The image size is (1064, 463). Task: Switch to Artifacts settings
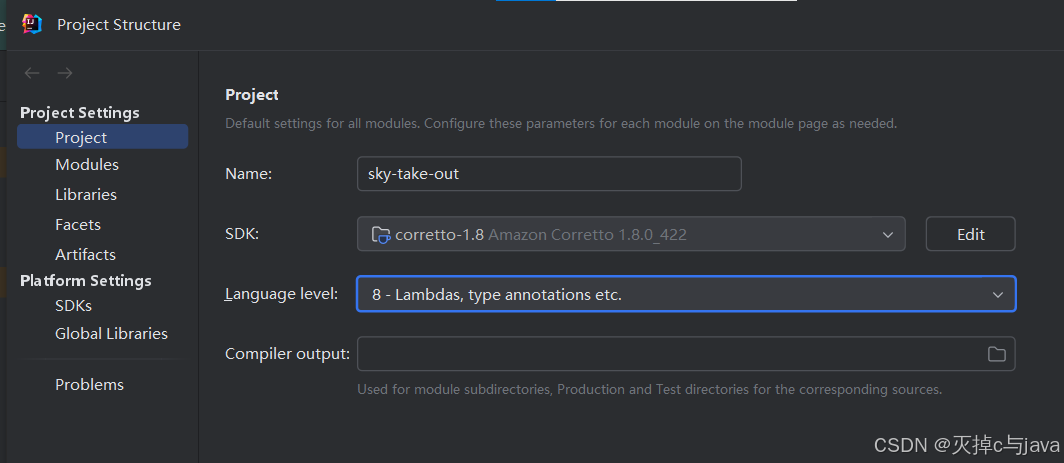tap(85, 255)
